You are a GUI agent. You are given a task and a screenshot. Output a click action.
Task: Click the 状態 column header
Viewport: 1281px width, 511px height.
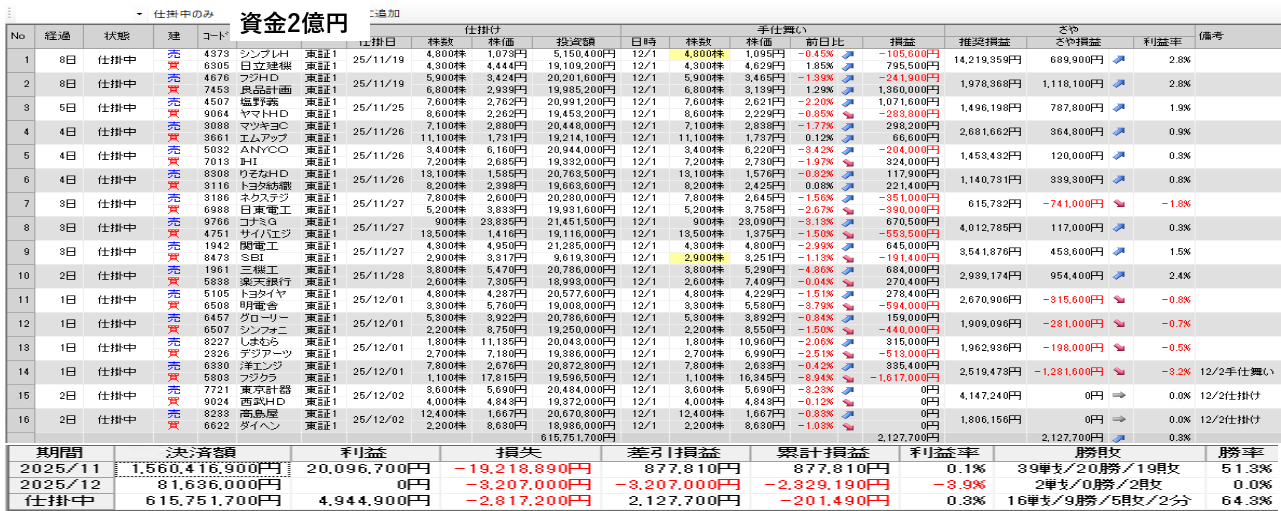[117, 36]
